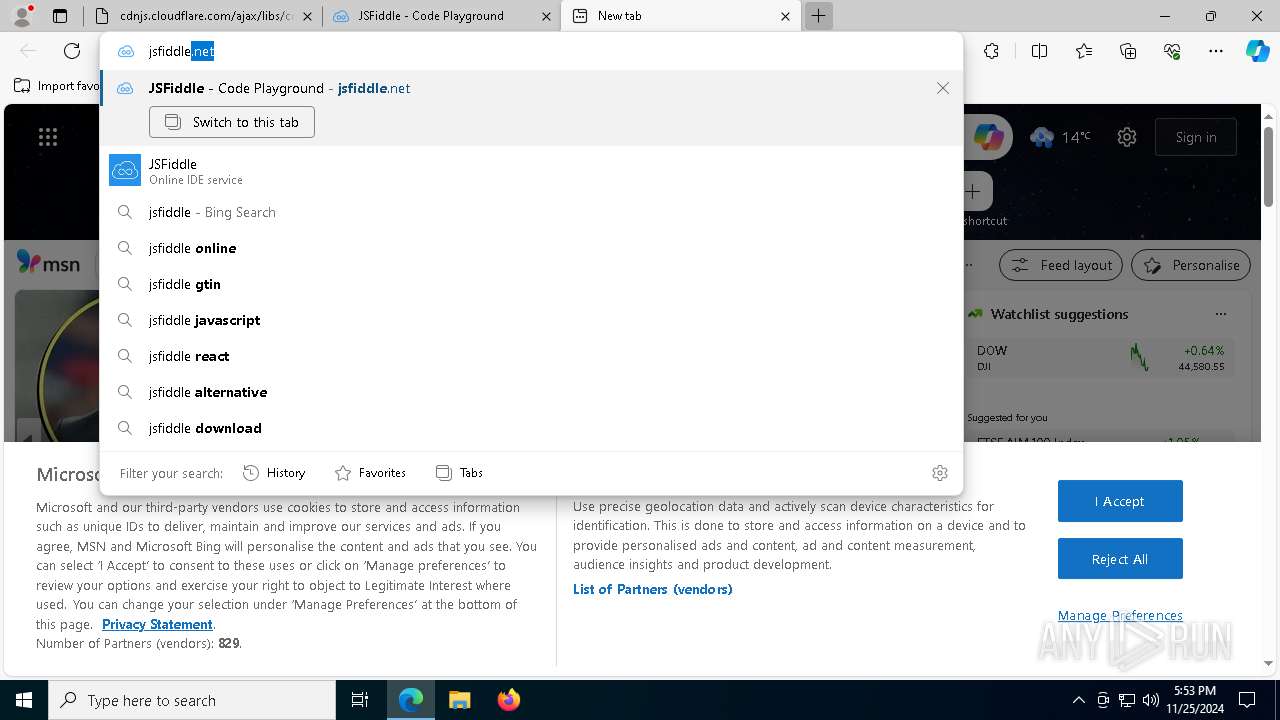Image resolution: width=1280 pixels, height=720 pixels.
Task: Select JSFiddle - Code Playground suggestion
Action: point(531,88)
